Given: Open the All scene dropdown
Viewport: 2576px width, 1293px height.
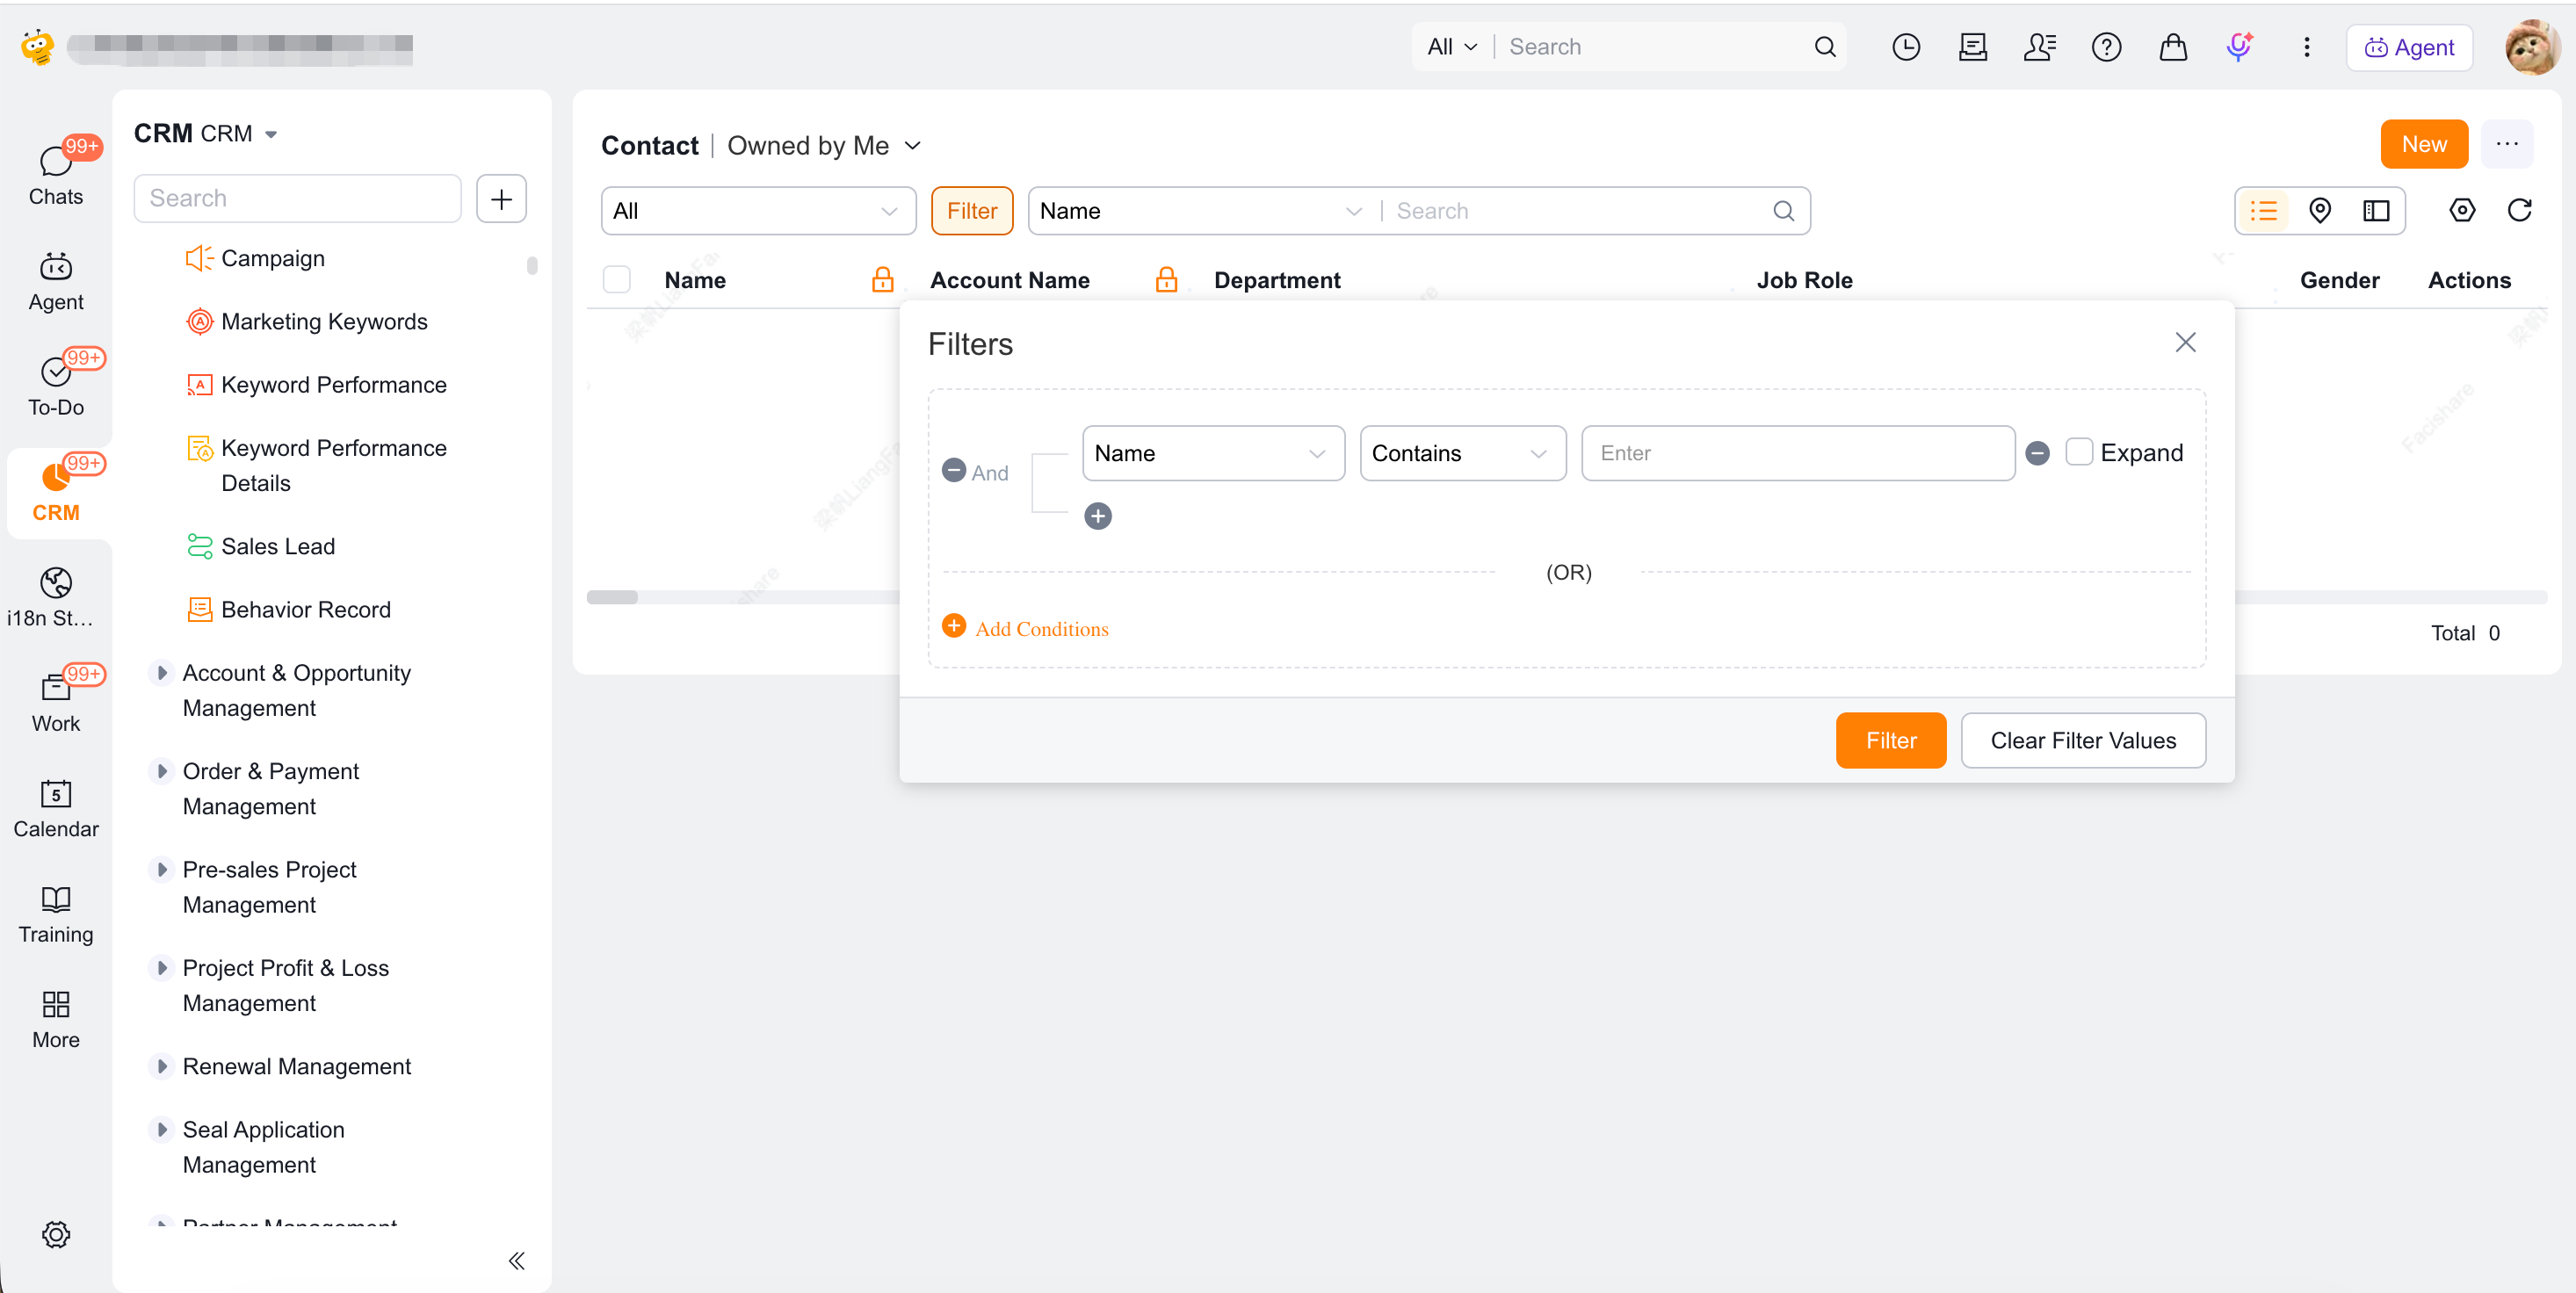Looking at the screenshot, I should [758, 211].
